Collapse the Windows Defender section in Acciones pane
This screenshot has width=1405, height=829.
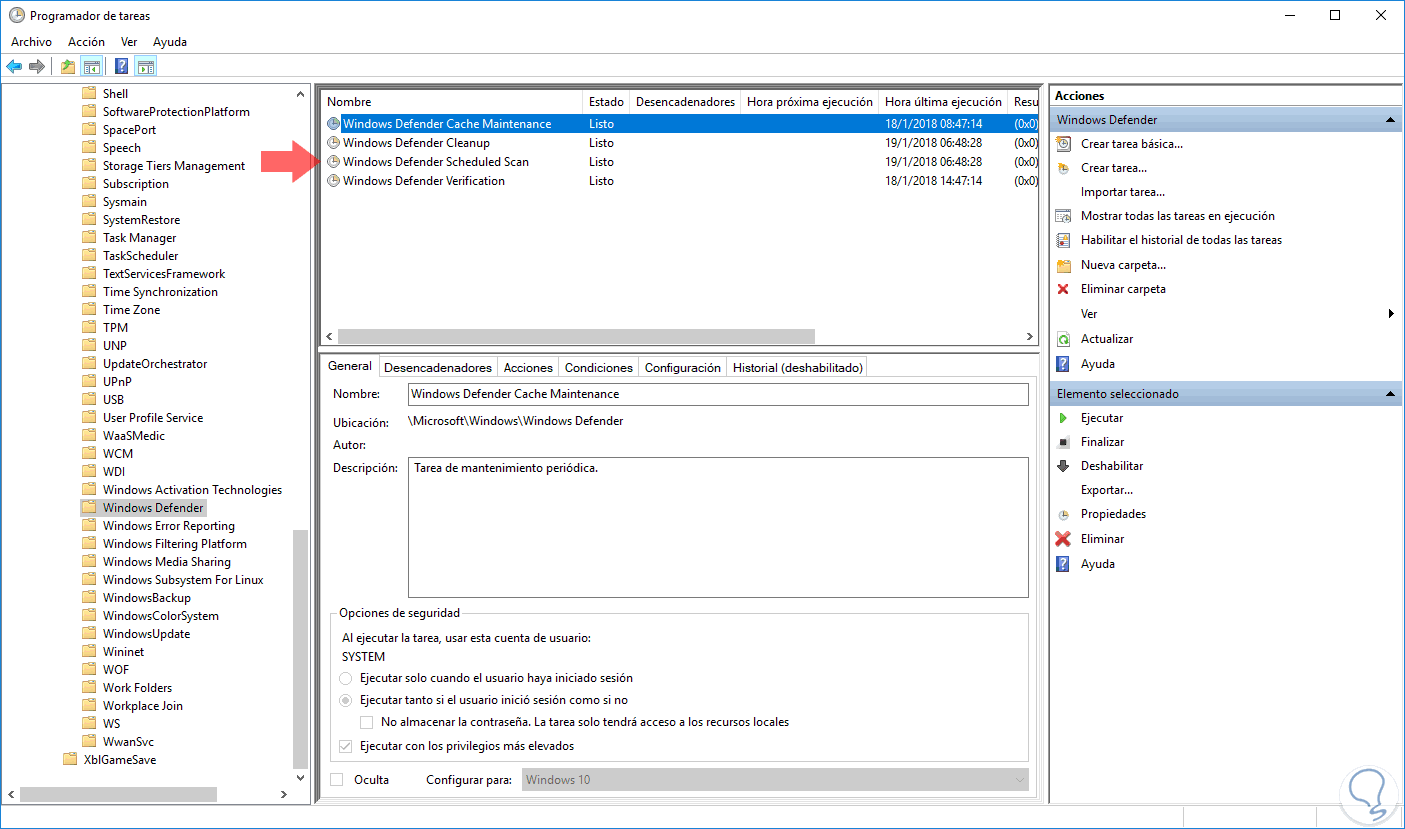coord(1391,120)
